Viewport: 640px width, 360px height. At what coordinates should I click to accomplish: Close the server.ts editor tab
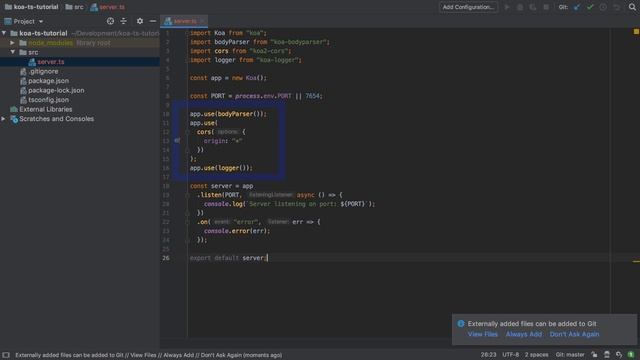[x=202, y=21]
